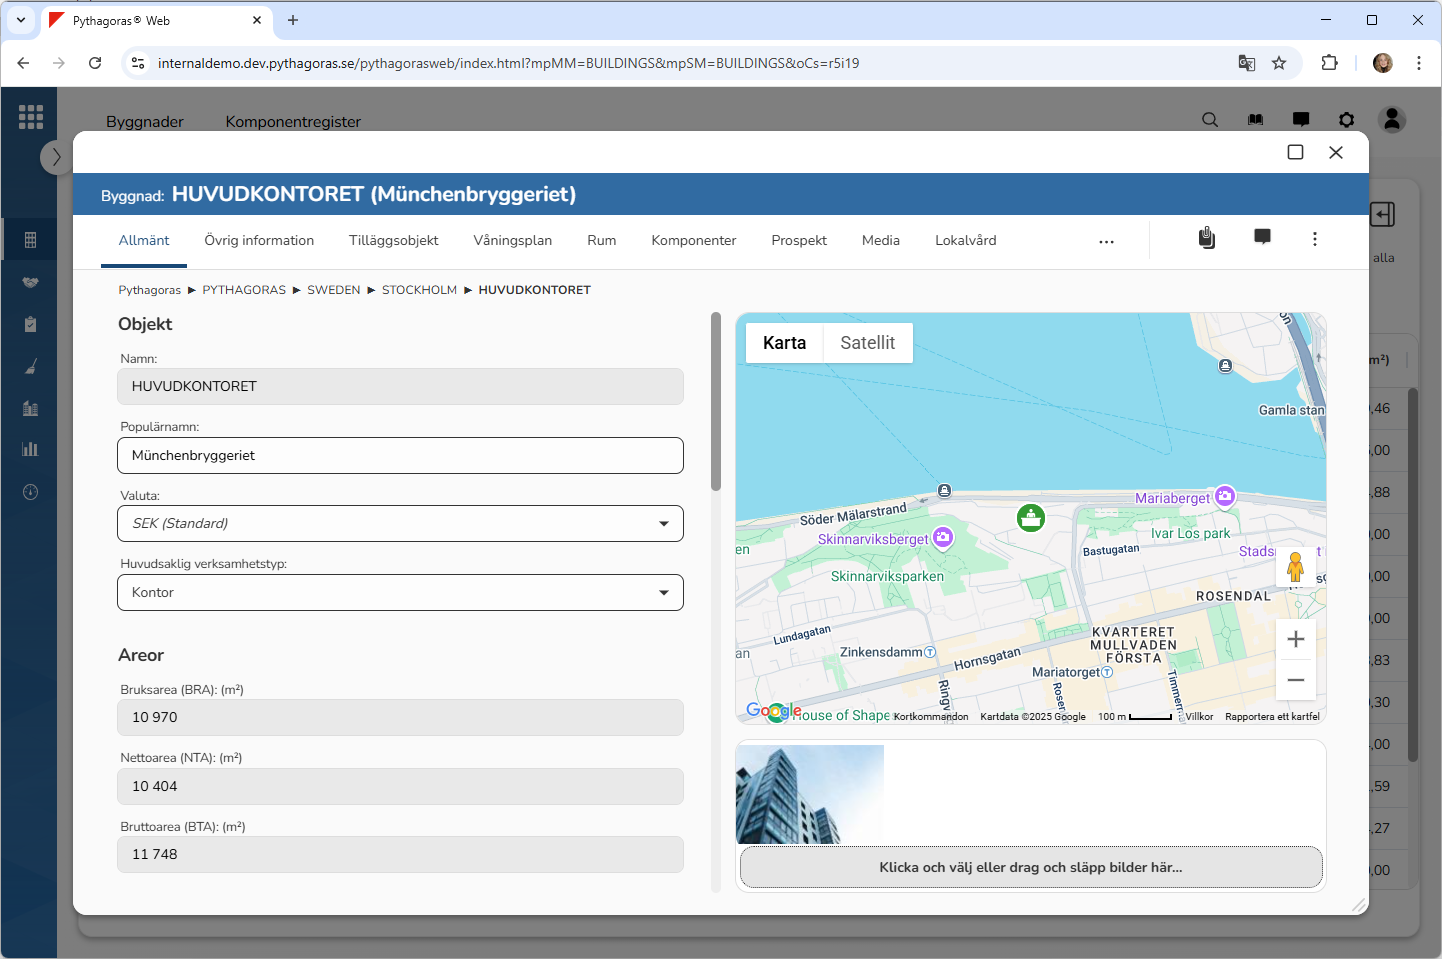This screenshot has height=959, width=1442.
Task: Open the comments icon in dialog toolbar
Action: [1262, 238]
